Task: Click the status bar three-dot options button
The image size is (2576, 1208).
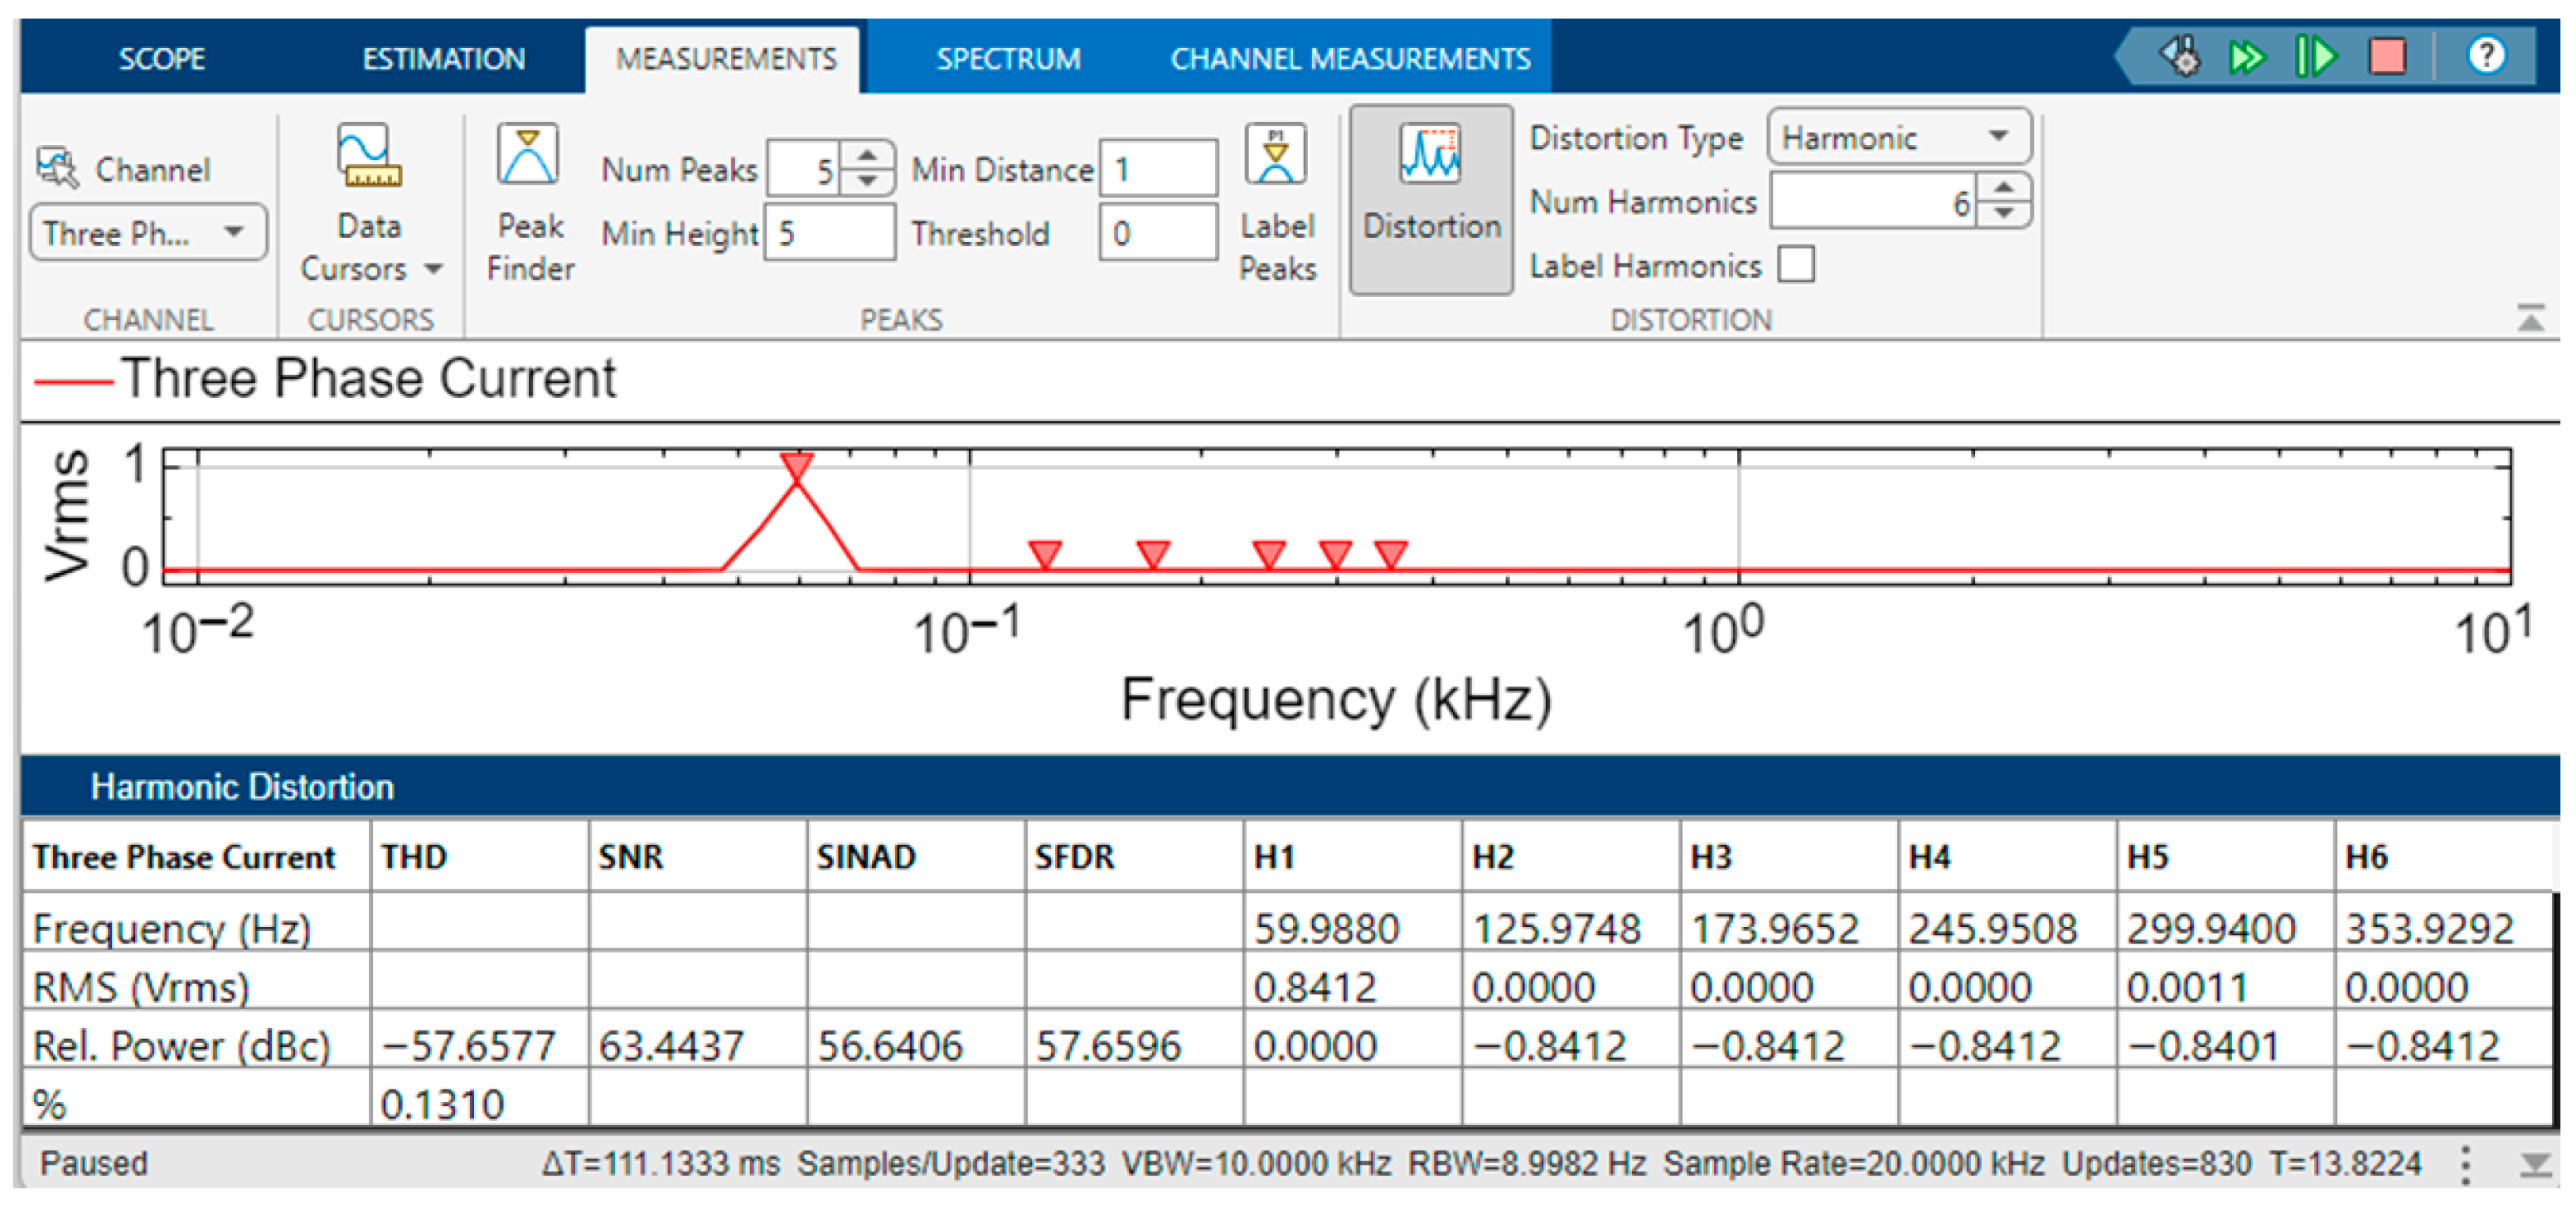Action: pos(2465,1166)
